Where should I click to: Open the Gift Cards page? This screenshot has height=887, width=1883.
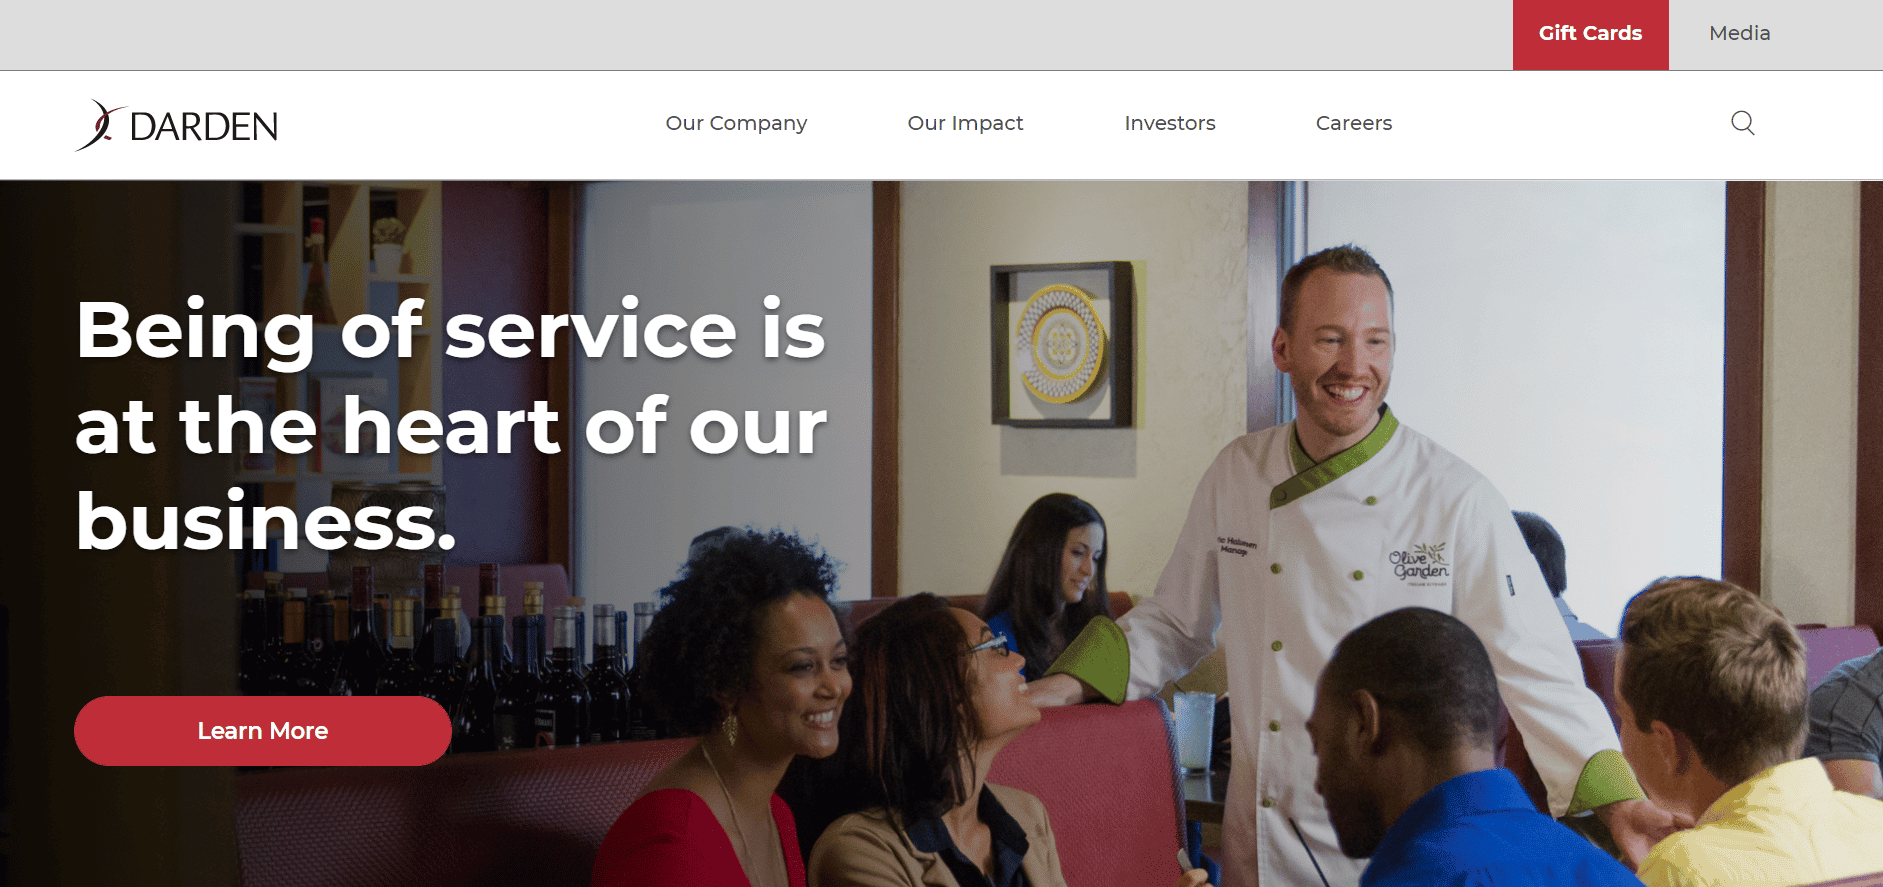coord(1590,34)
